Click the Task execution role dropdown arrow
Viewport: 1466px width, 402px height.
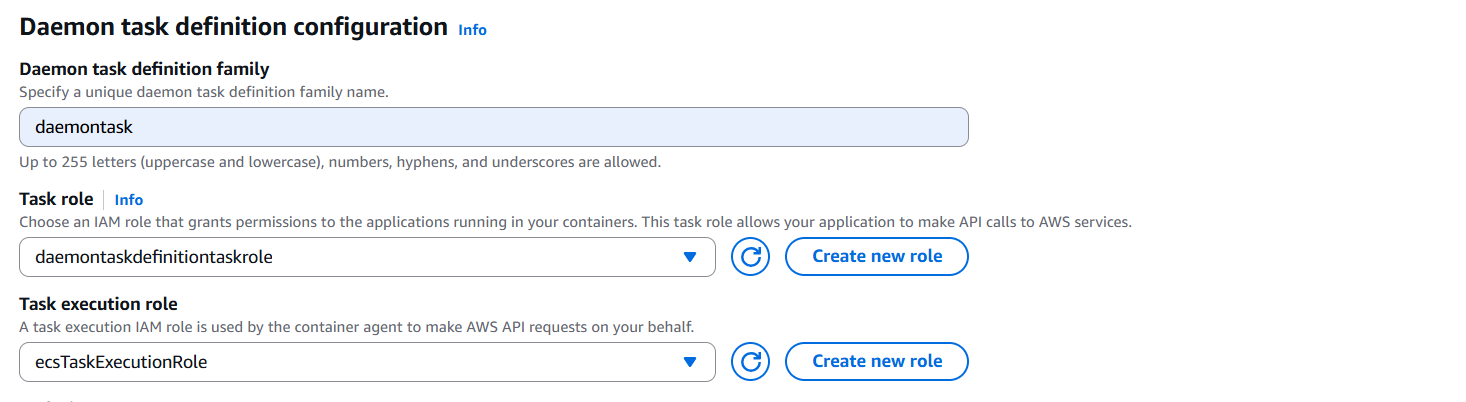click(689, 362)
